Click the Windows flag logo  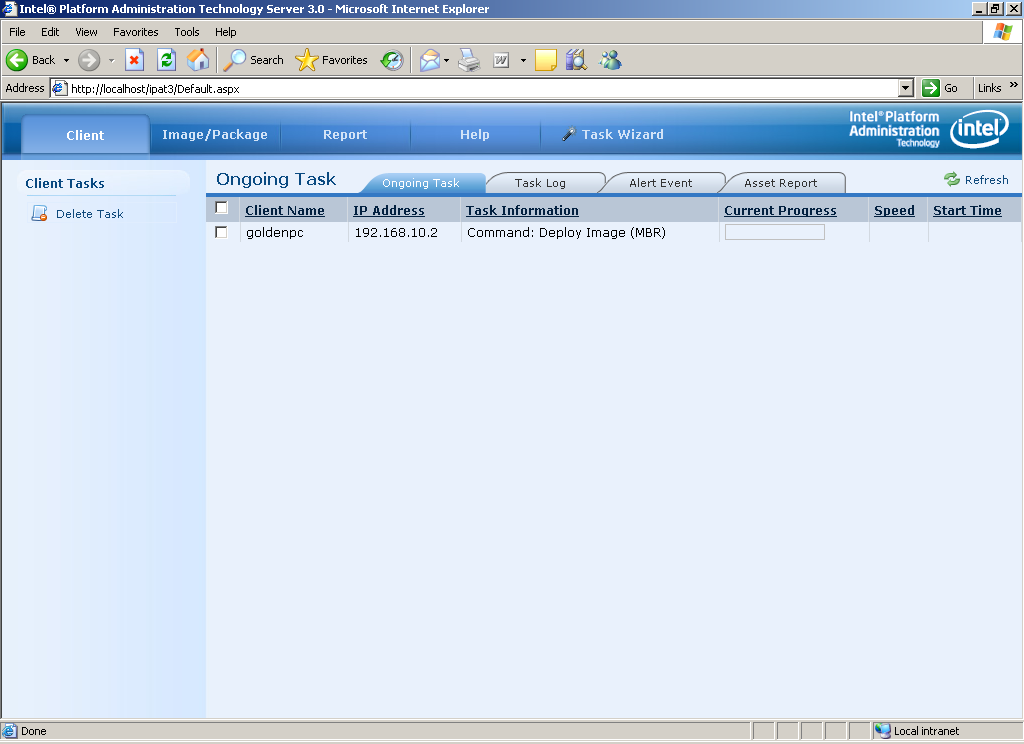tap(1003, 31)
